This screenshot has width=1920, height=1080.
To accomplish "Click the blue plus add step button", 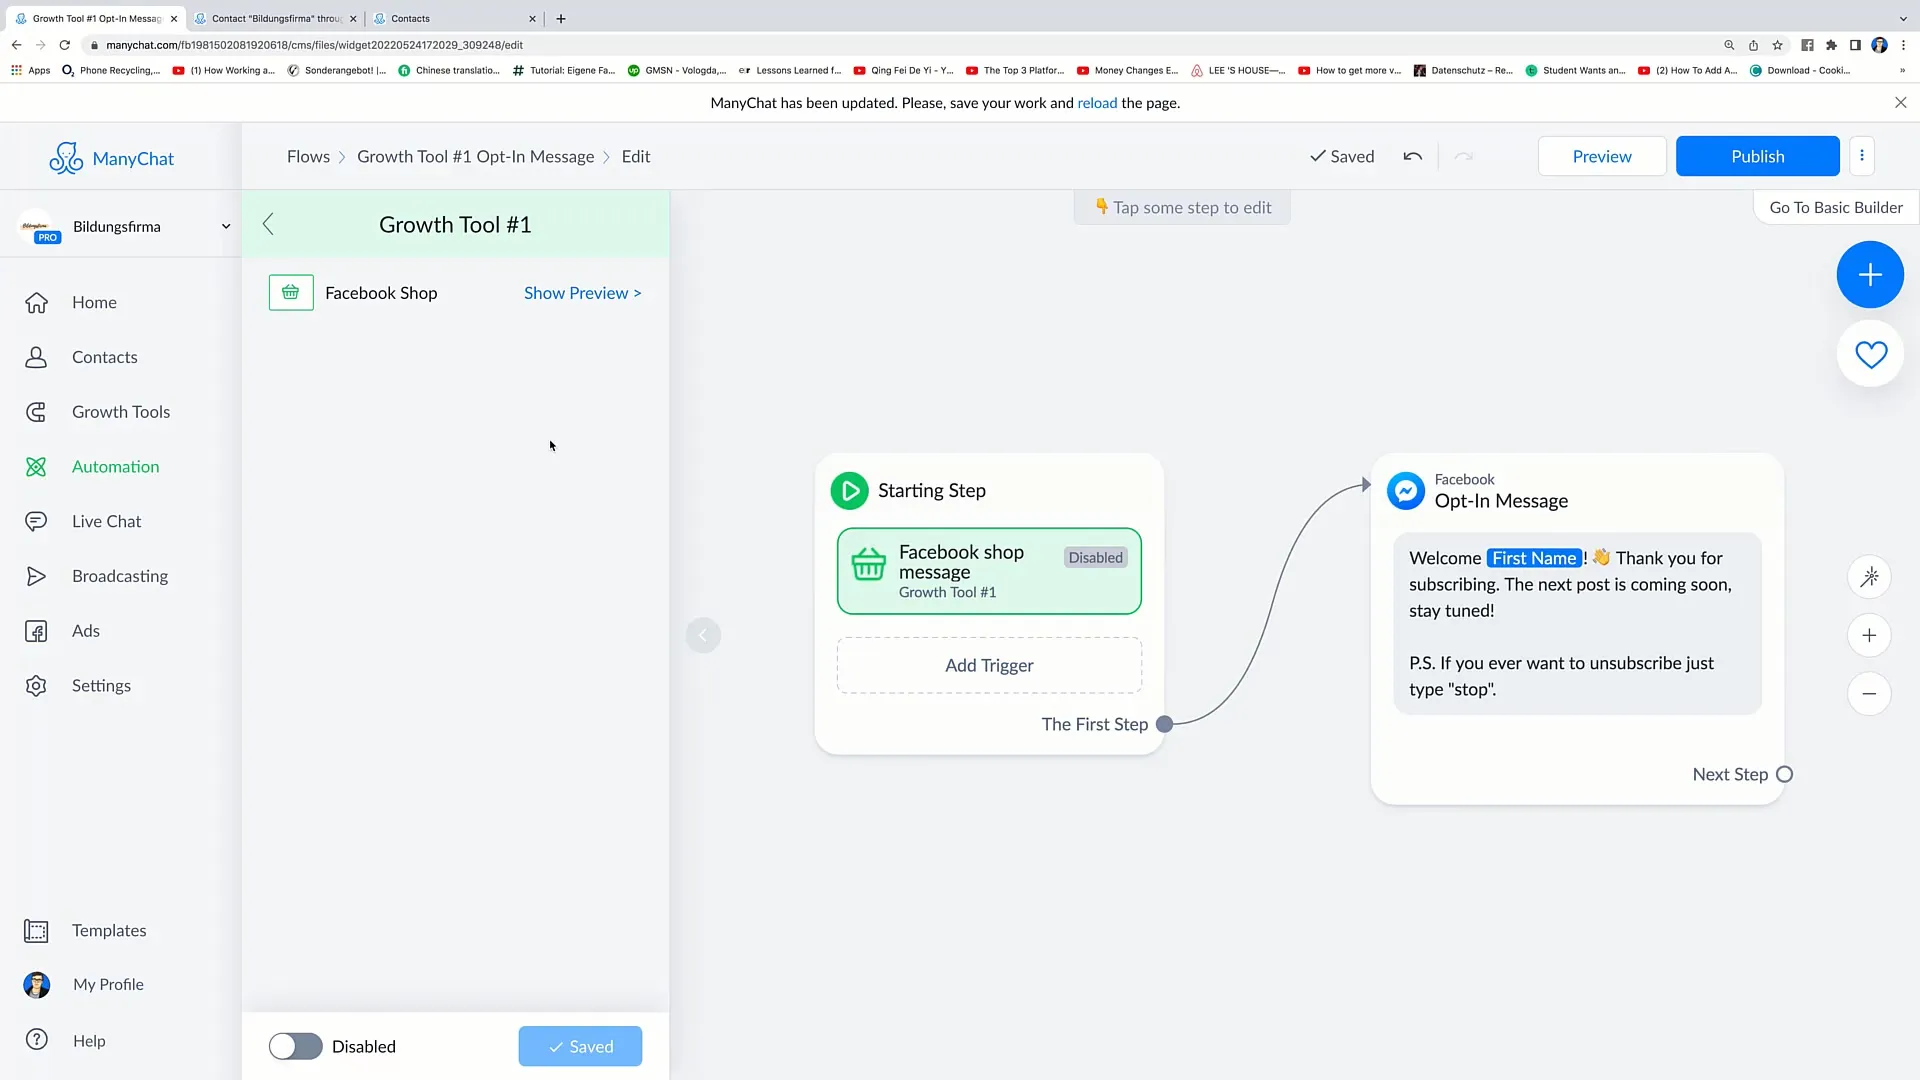I will pos(1869,275).
